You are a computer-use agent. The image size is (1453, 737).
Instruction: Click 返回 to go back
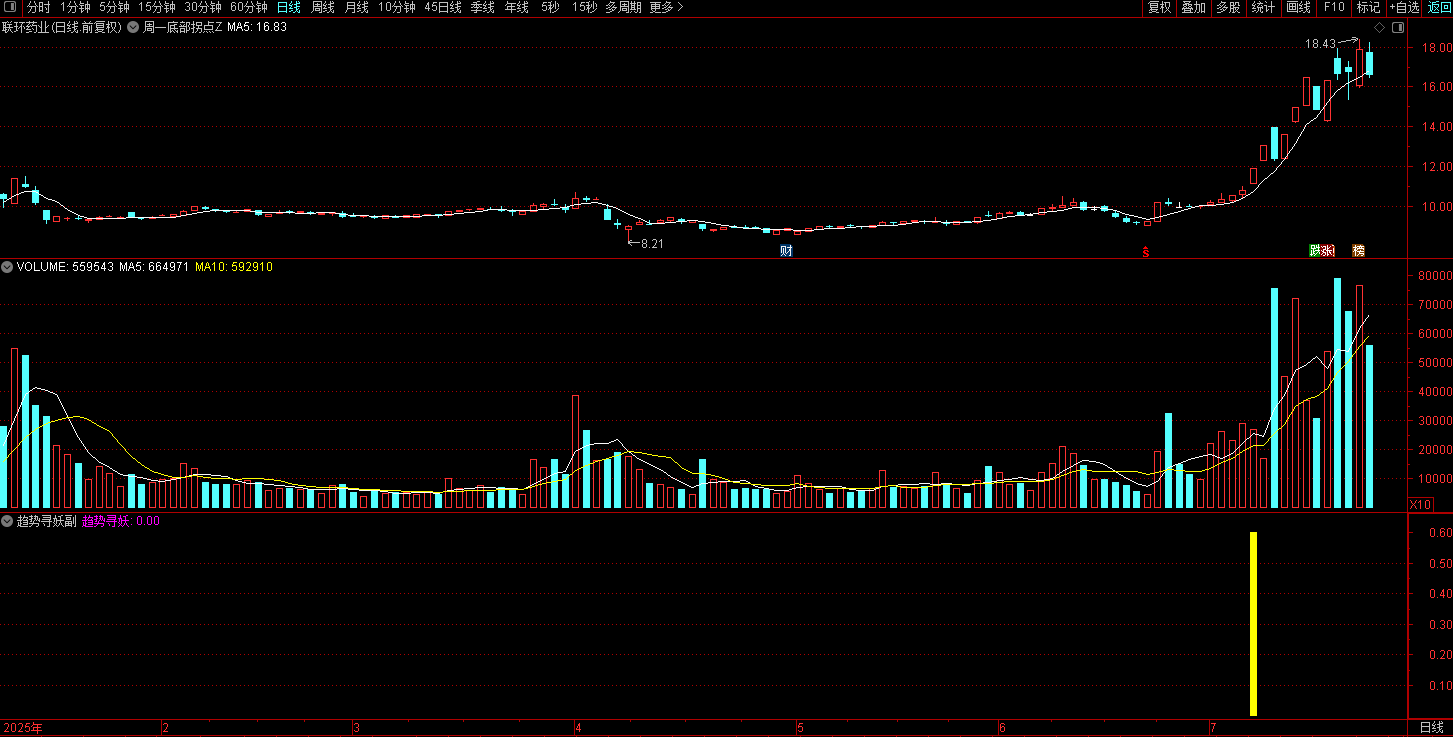click(1439, 7)
